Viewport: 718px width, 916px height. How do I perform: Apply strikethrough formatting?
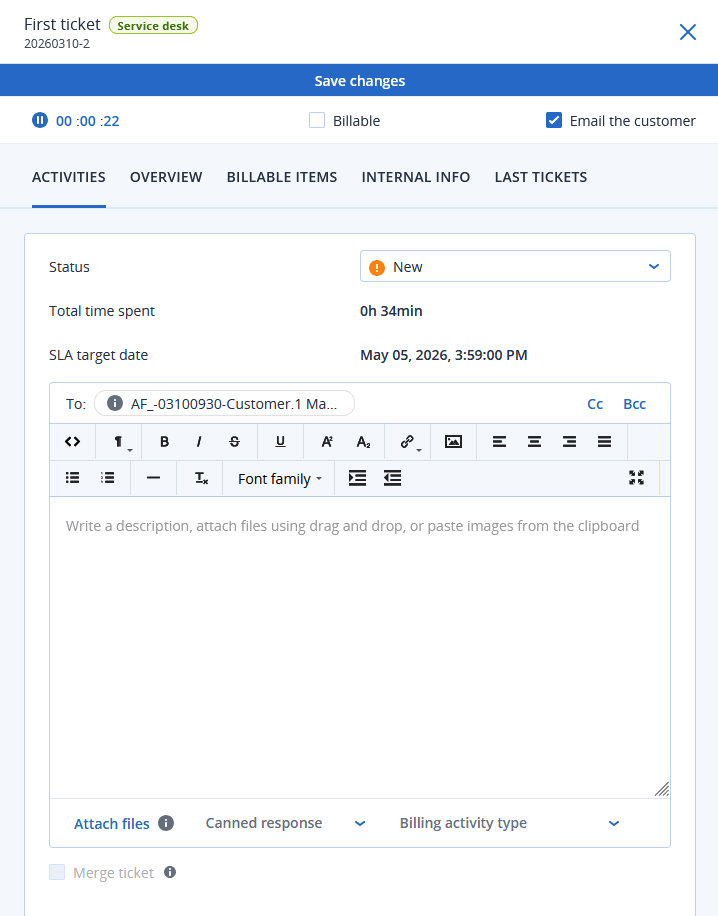[x=234, y=441]
